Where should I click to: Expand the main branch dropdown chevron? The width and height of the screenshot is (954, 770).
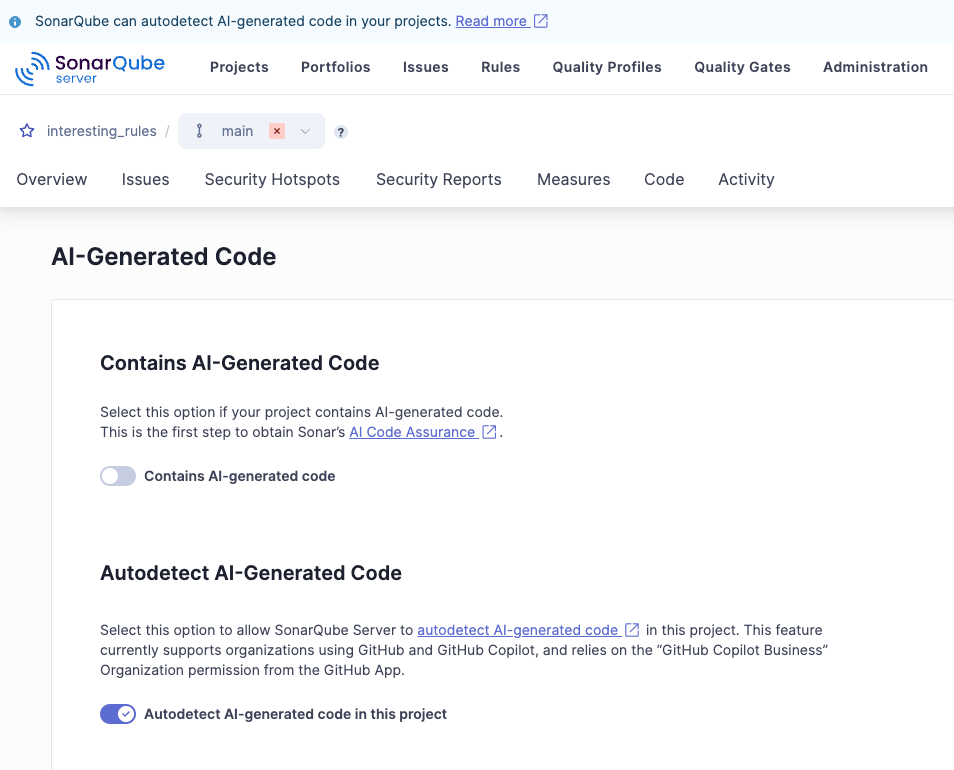point(306,131)
